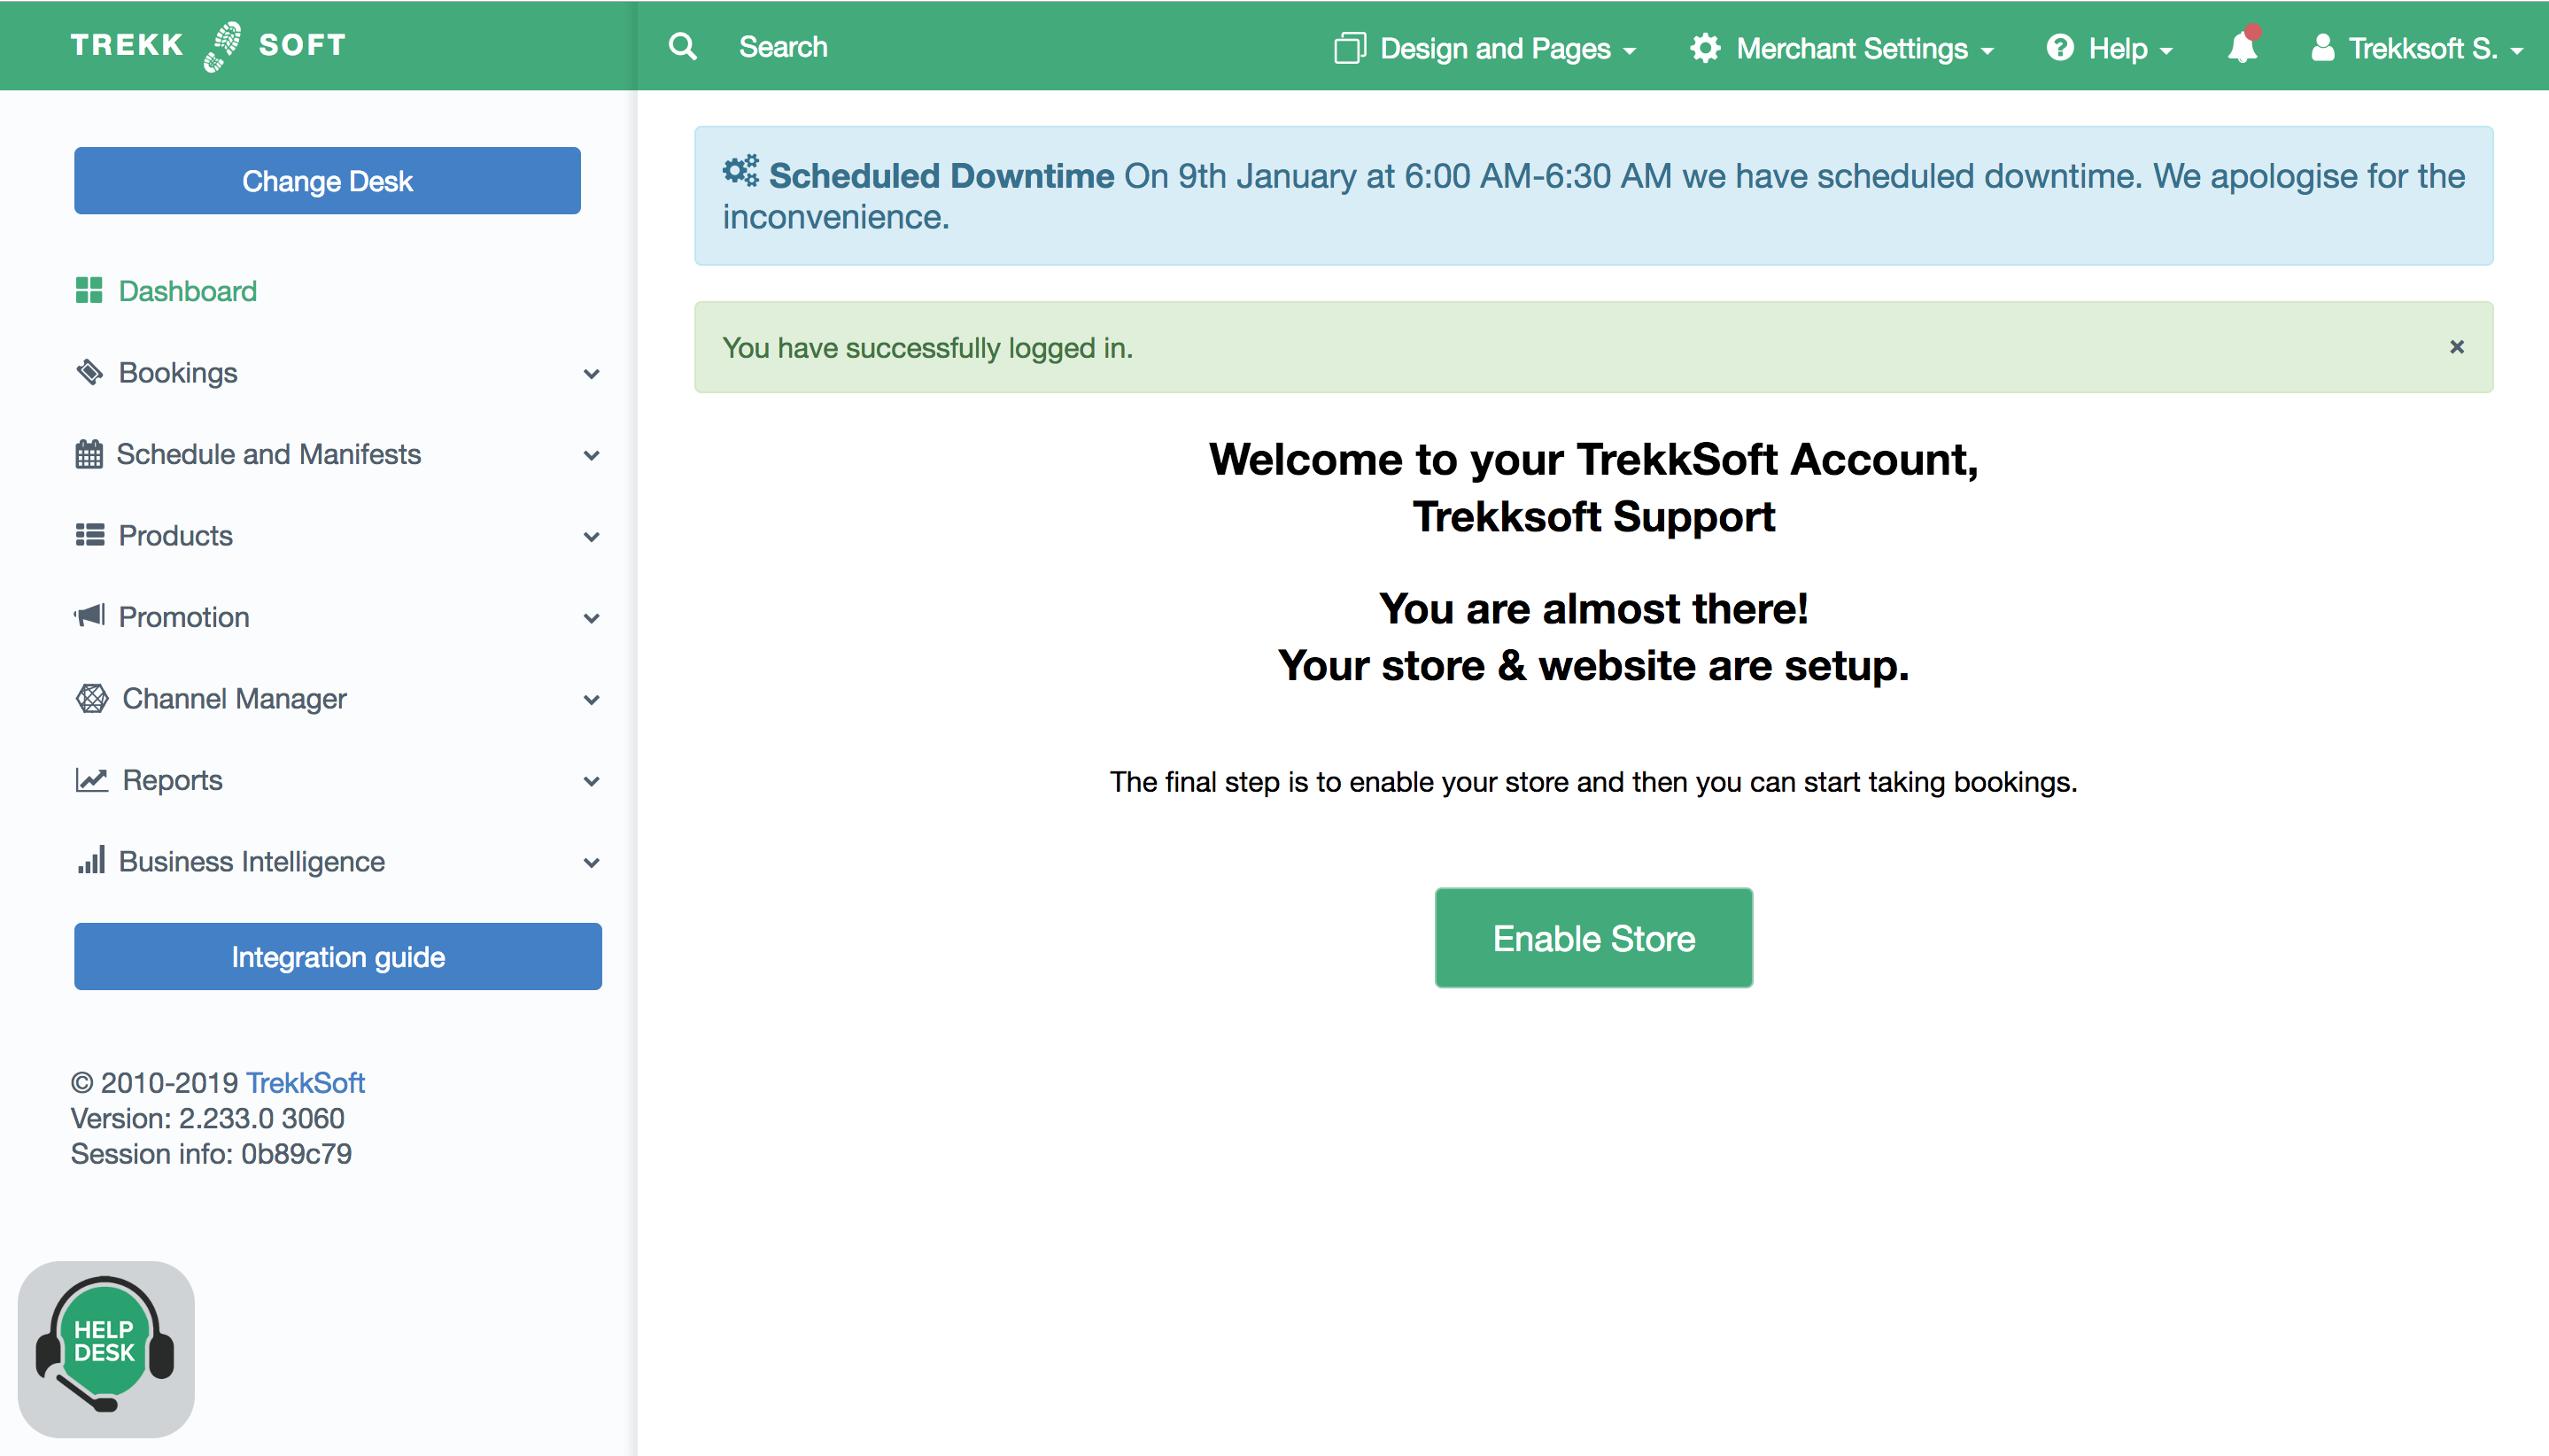2549x1456 pixels.
Task: Open the TrekkSoft footer link
Action: (305, 1082)
